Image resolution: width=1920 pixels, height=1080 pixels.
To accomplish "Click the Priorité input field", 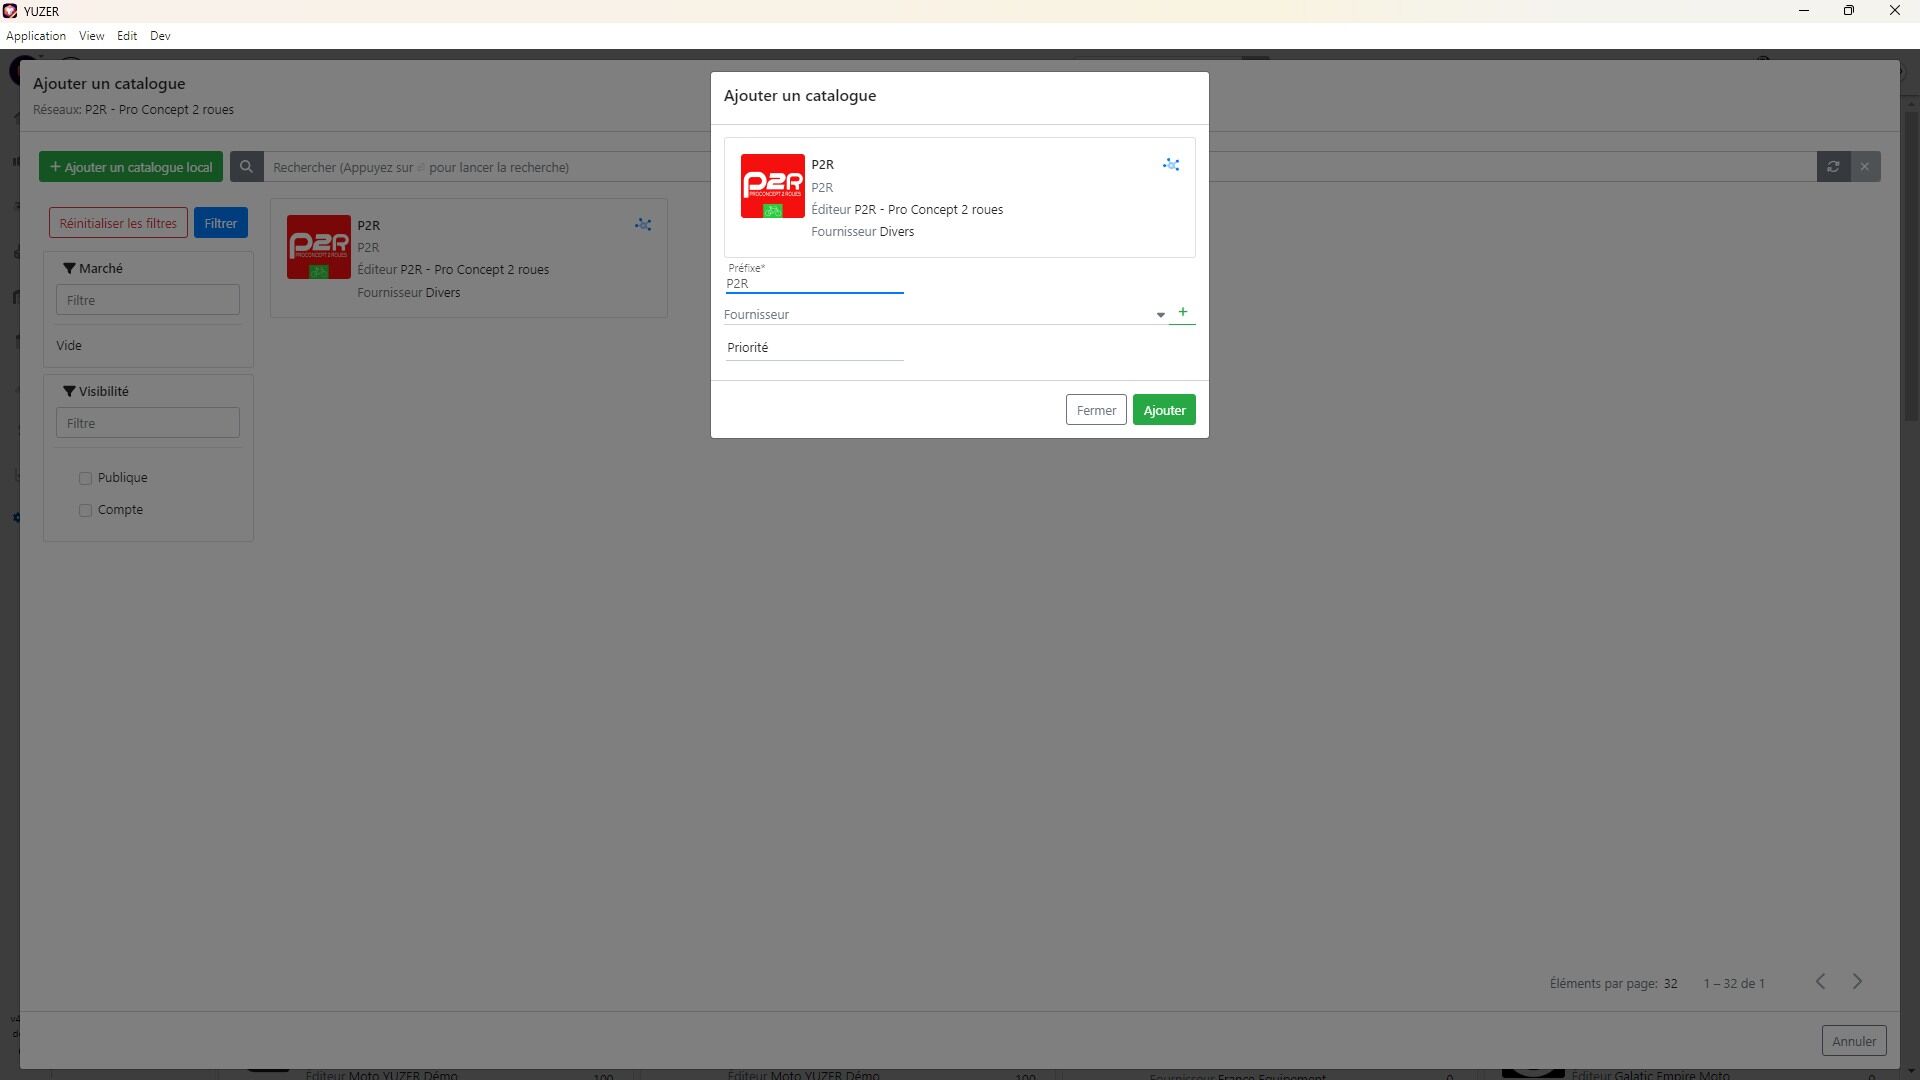I will pos(813,348).
